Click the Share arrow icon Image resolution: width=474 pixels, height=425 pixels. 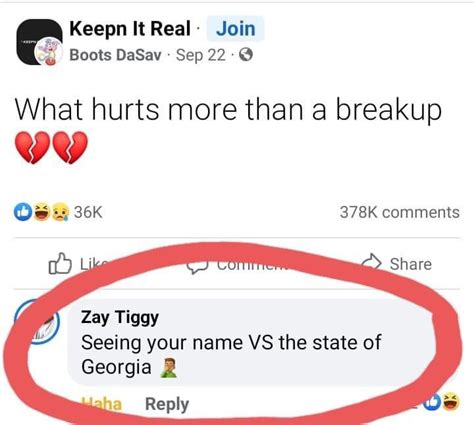[x=372, y=262]
